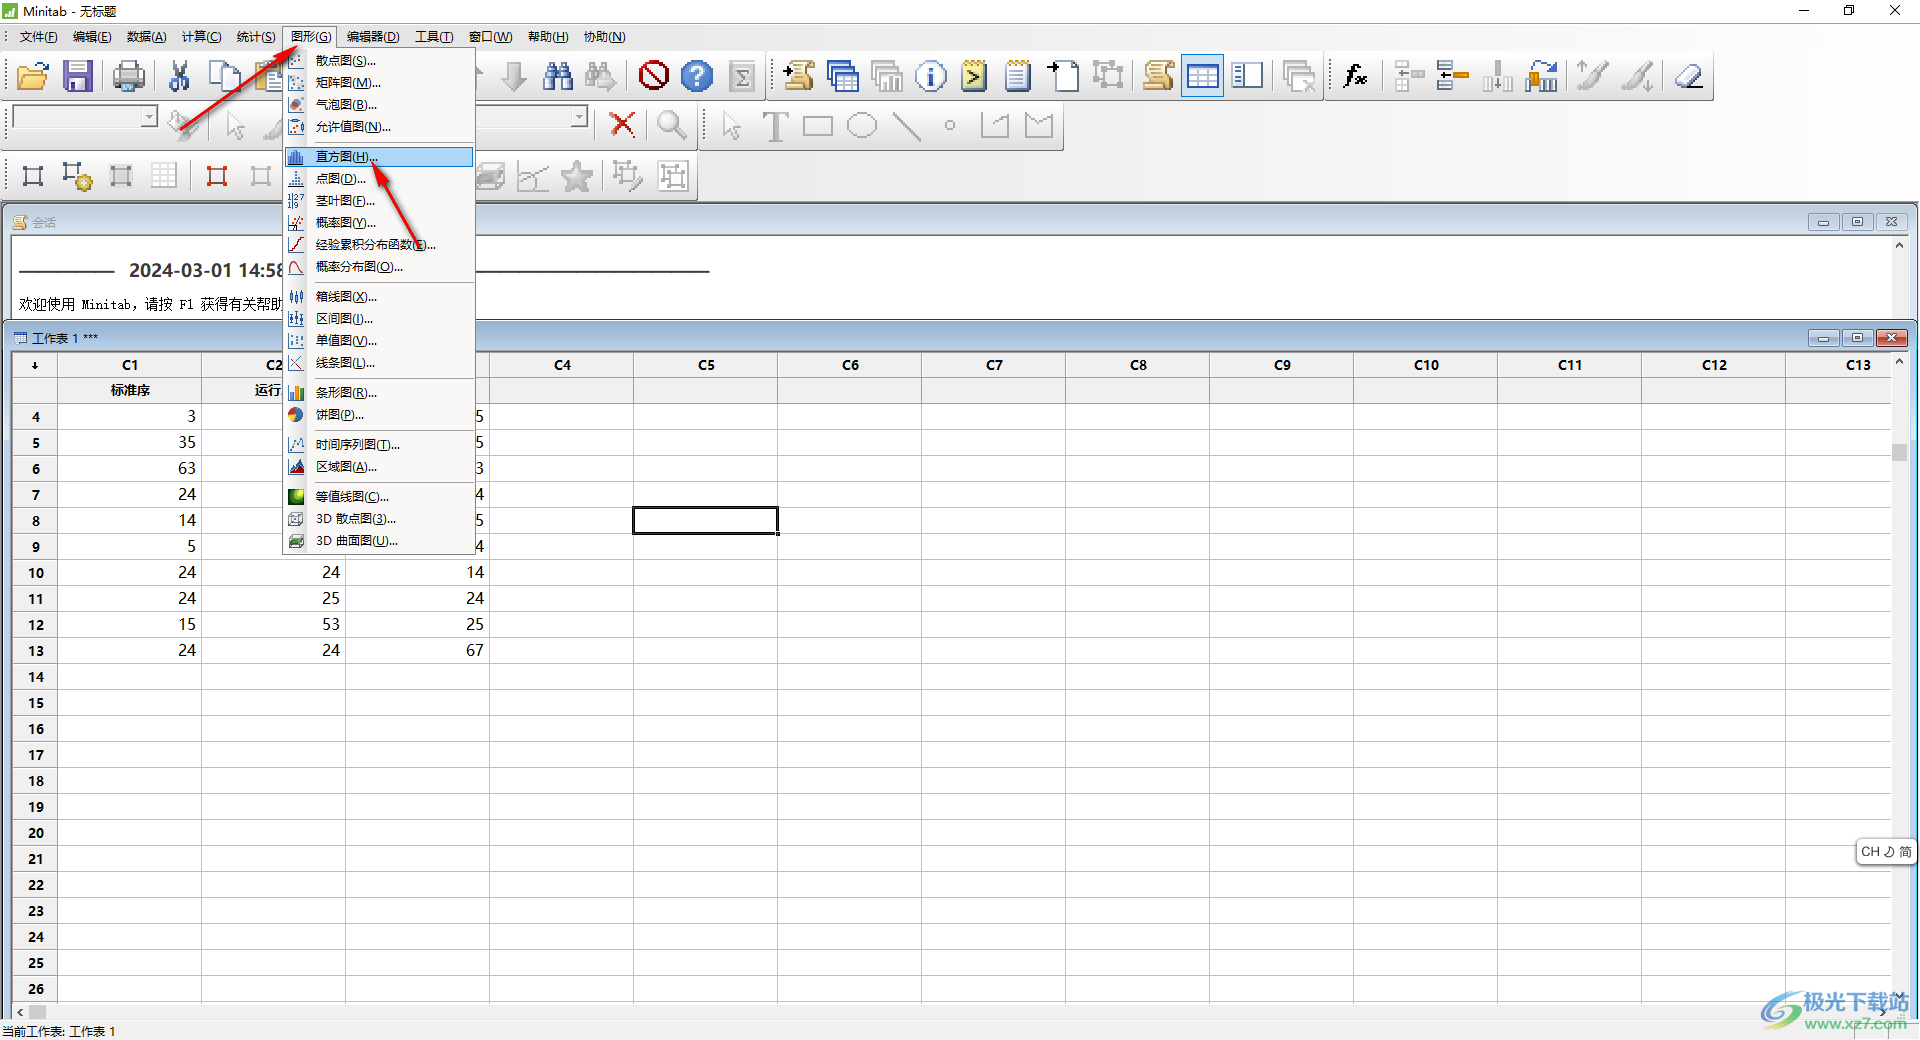Open the 协助(N) menu
This screenshot has height=1040, width=1920.
point(604,37)
